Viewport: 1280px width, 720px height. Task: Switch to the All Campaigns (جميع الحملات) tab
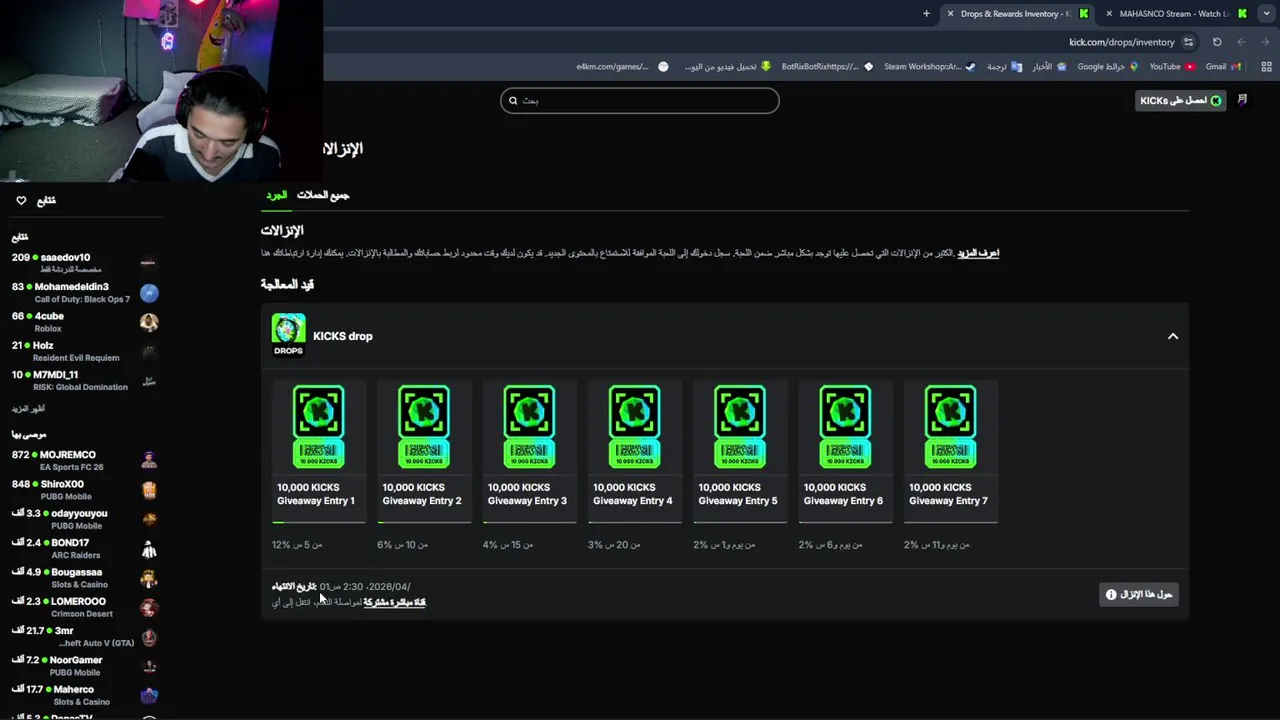pyautogui.click(x=323, y=195)
